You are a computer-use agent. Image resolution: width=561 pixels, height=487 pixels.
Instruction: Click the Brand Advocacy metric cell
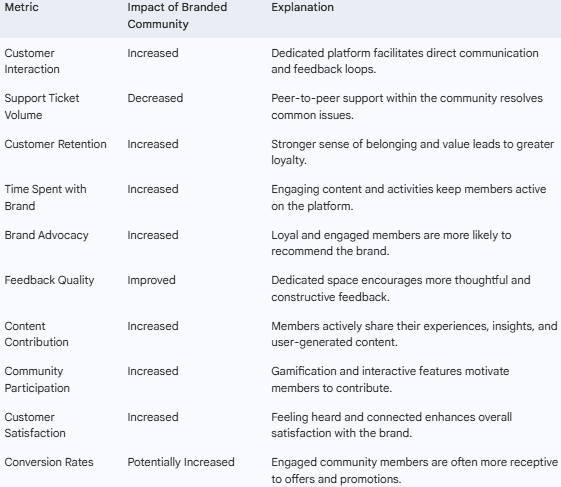[46, 235]
